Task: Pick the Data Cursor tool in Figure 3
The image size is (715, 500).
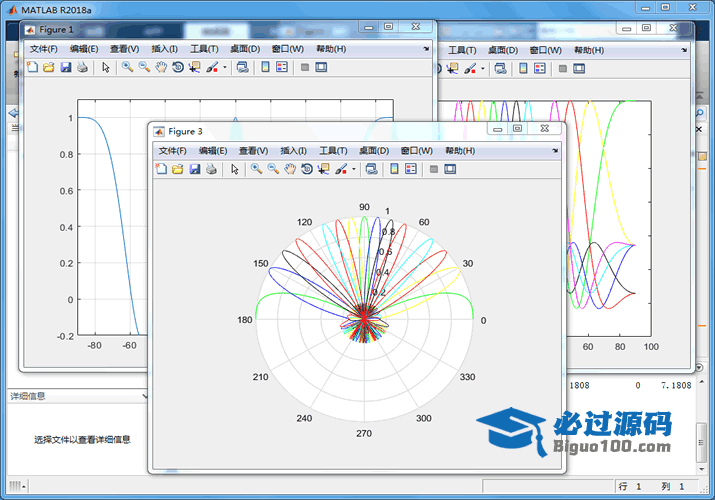Action: 322,169
